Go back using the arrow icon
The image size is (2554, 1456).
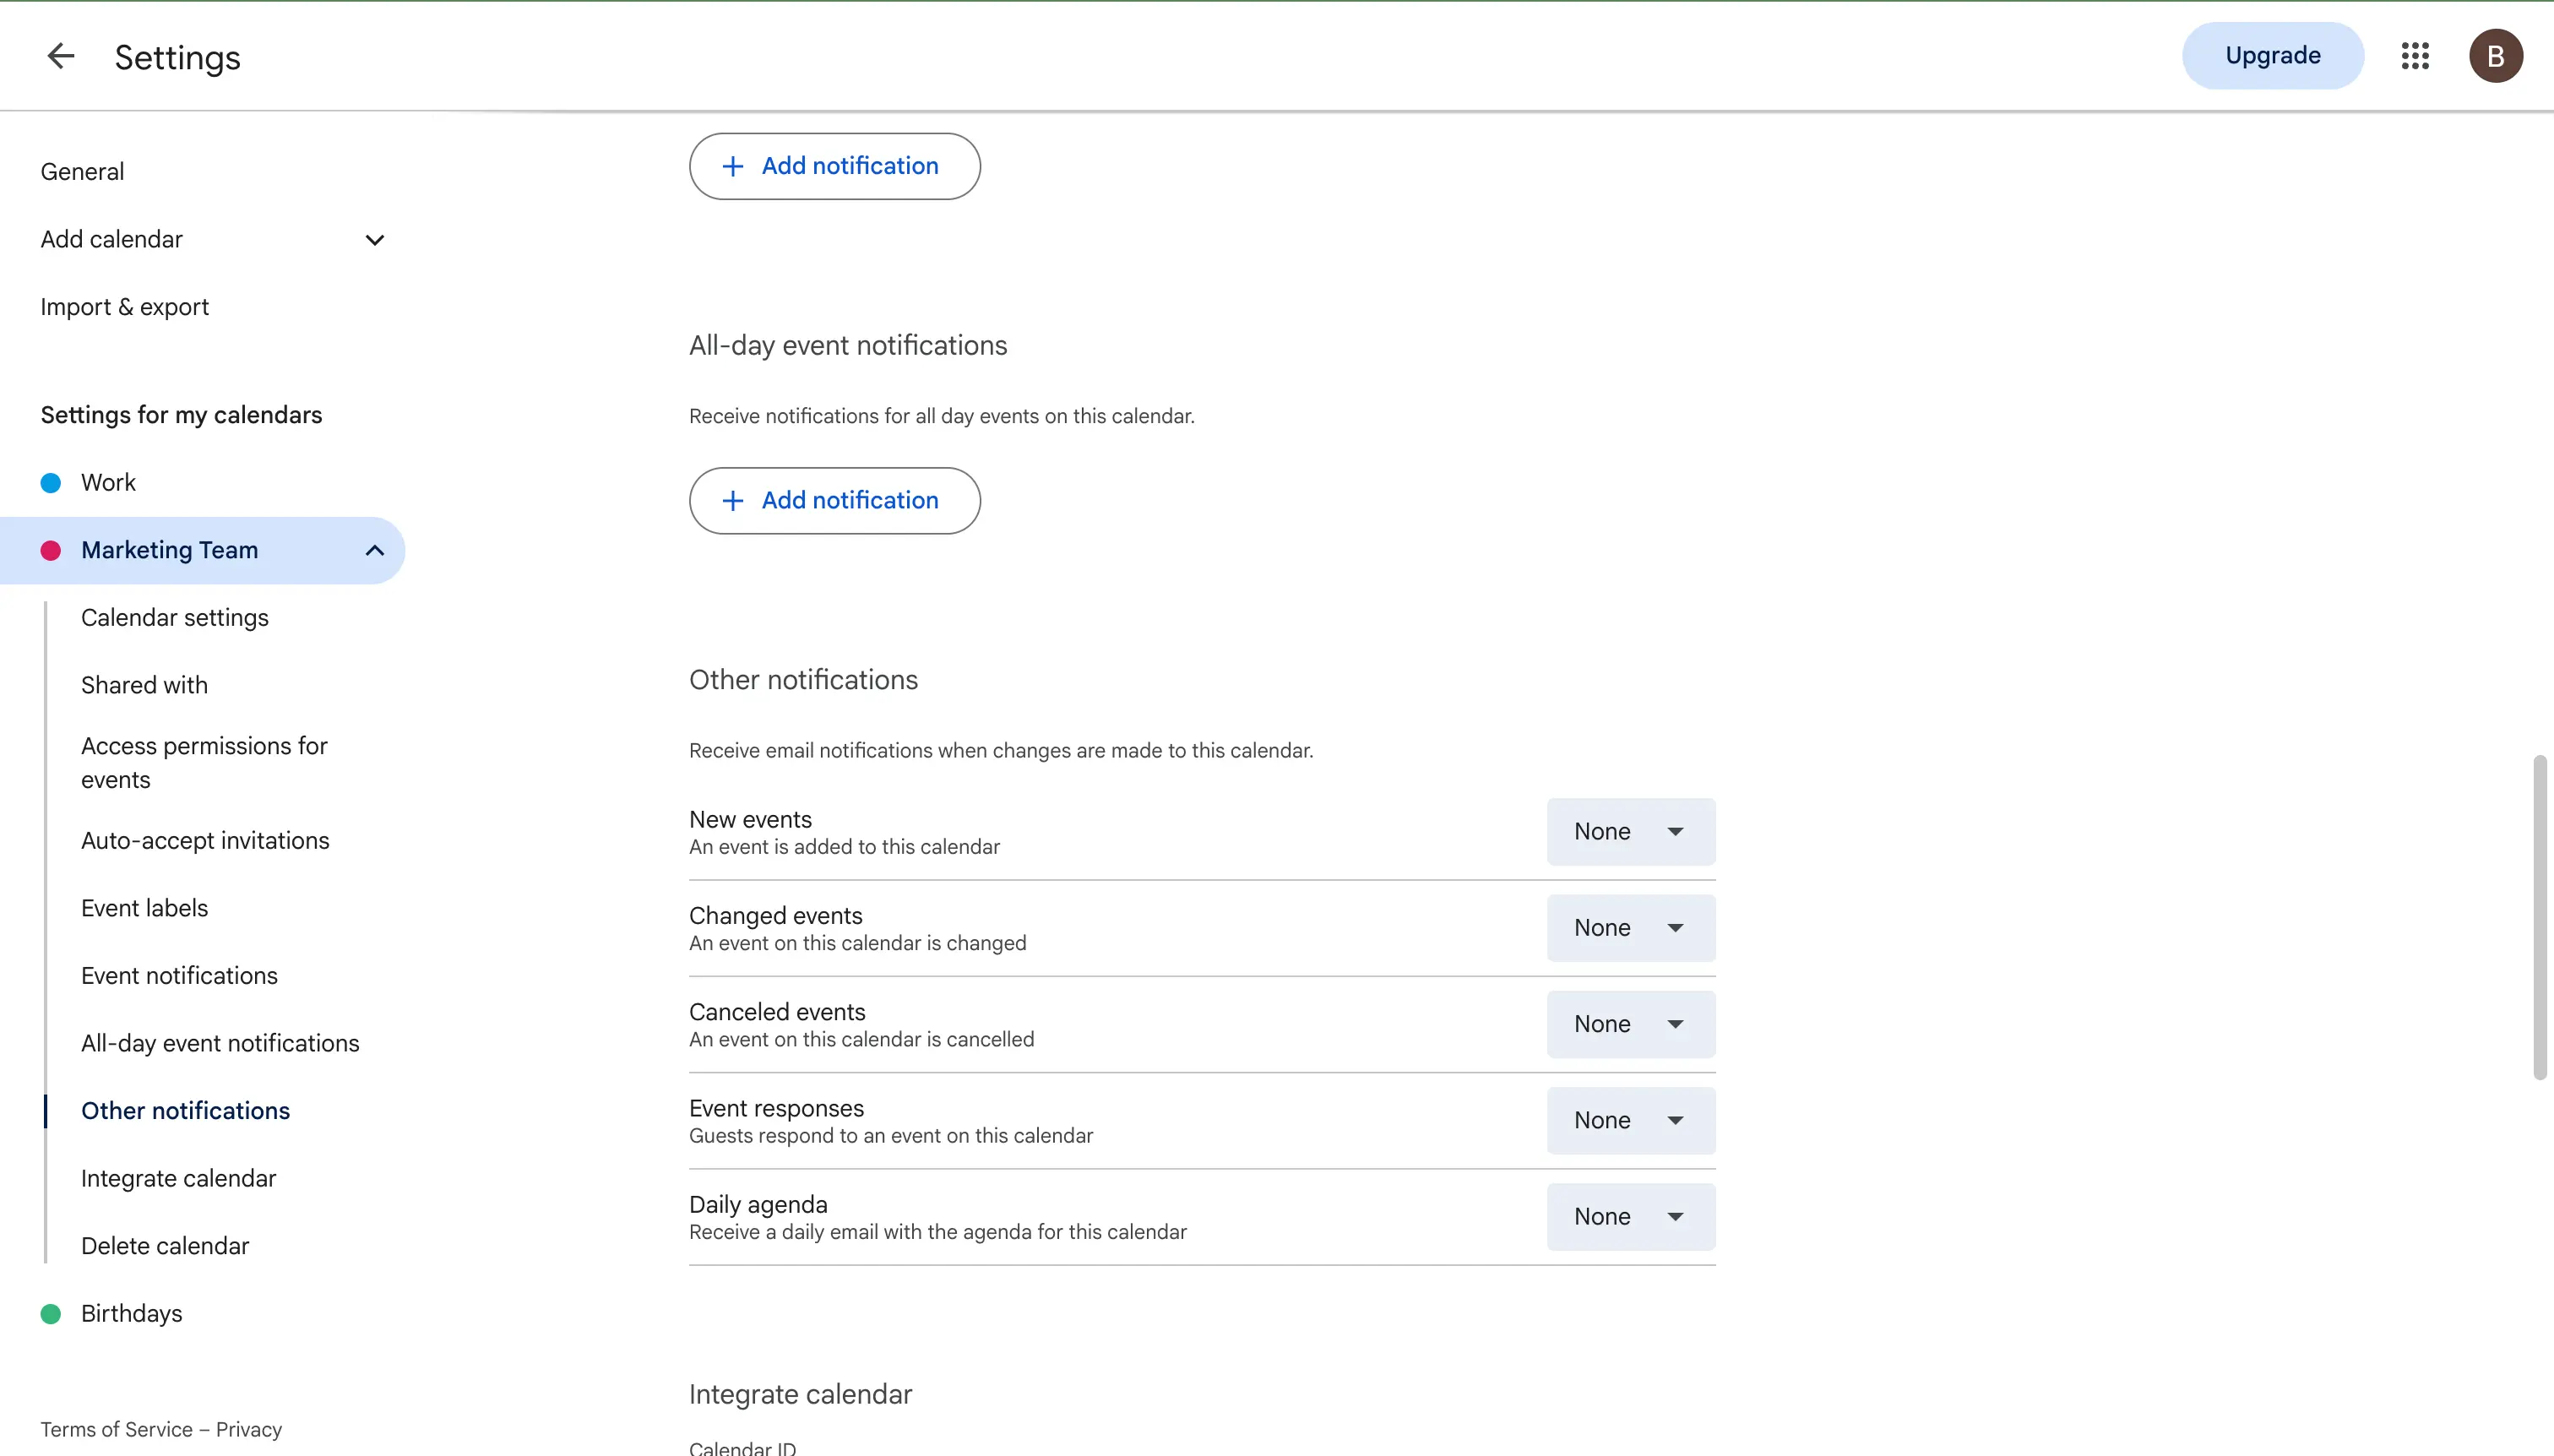click(61, 56)
